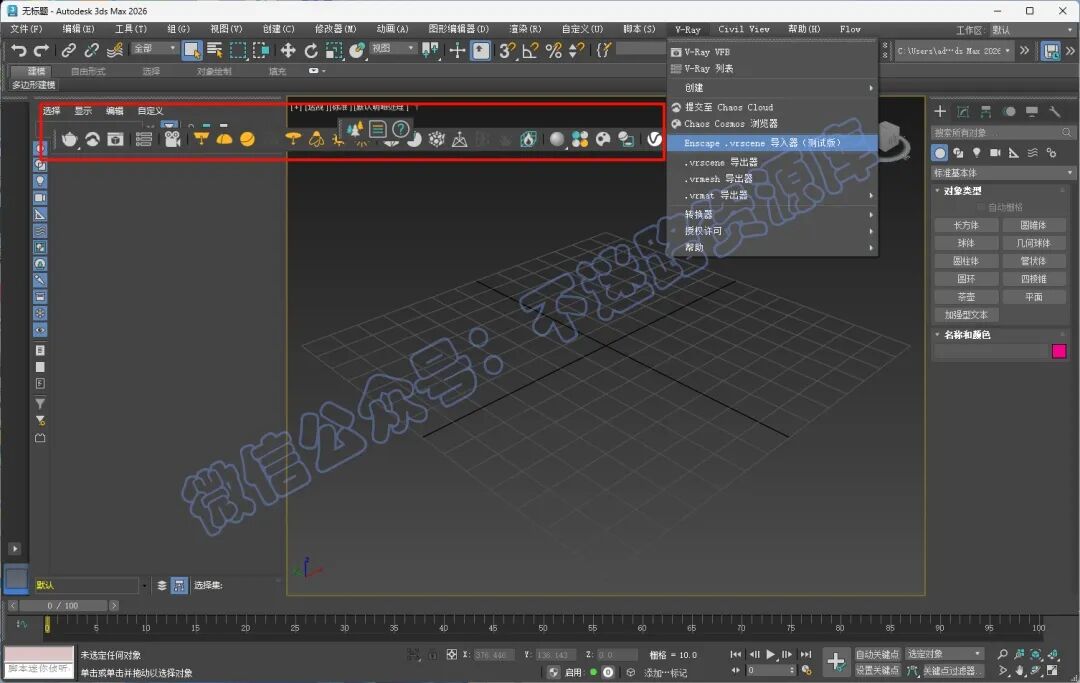Switch to the 对象绘制 ribbon tab

214,71
